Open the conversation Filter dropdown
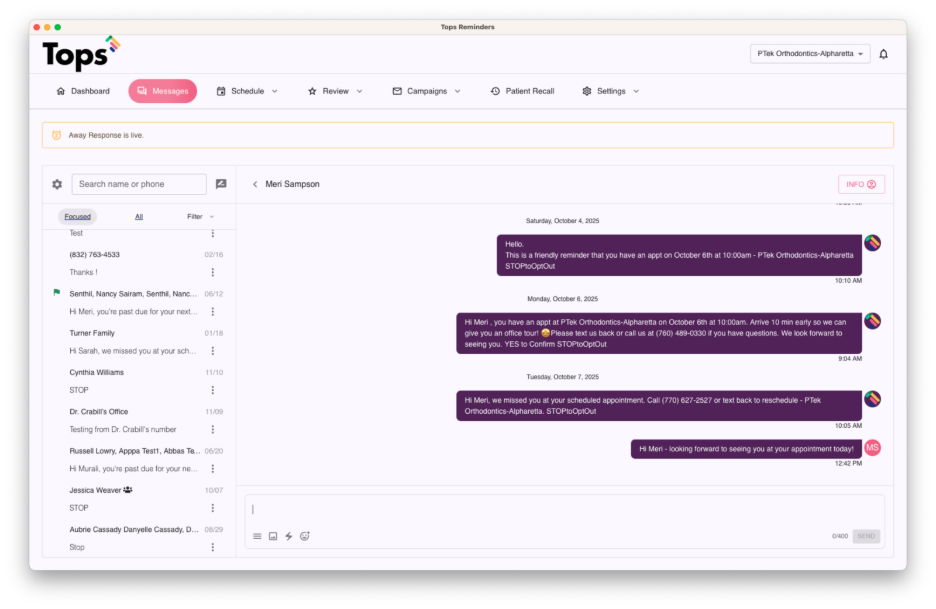 pos(200,217)
